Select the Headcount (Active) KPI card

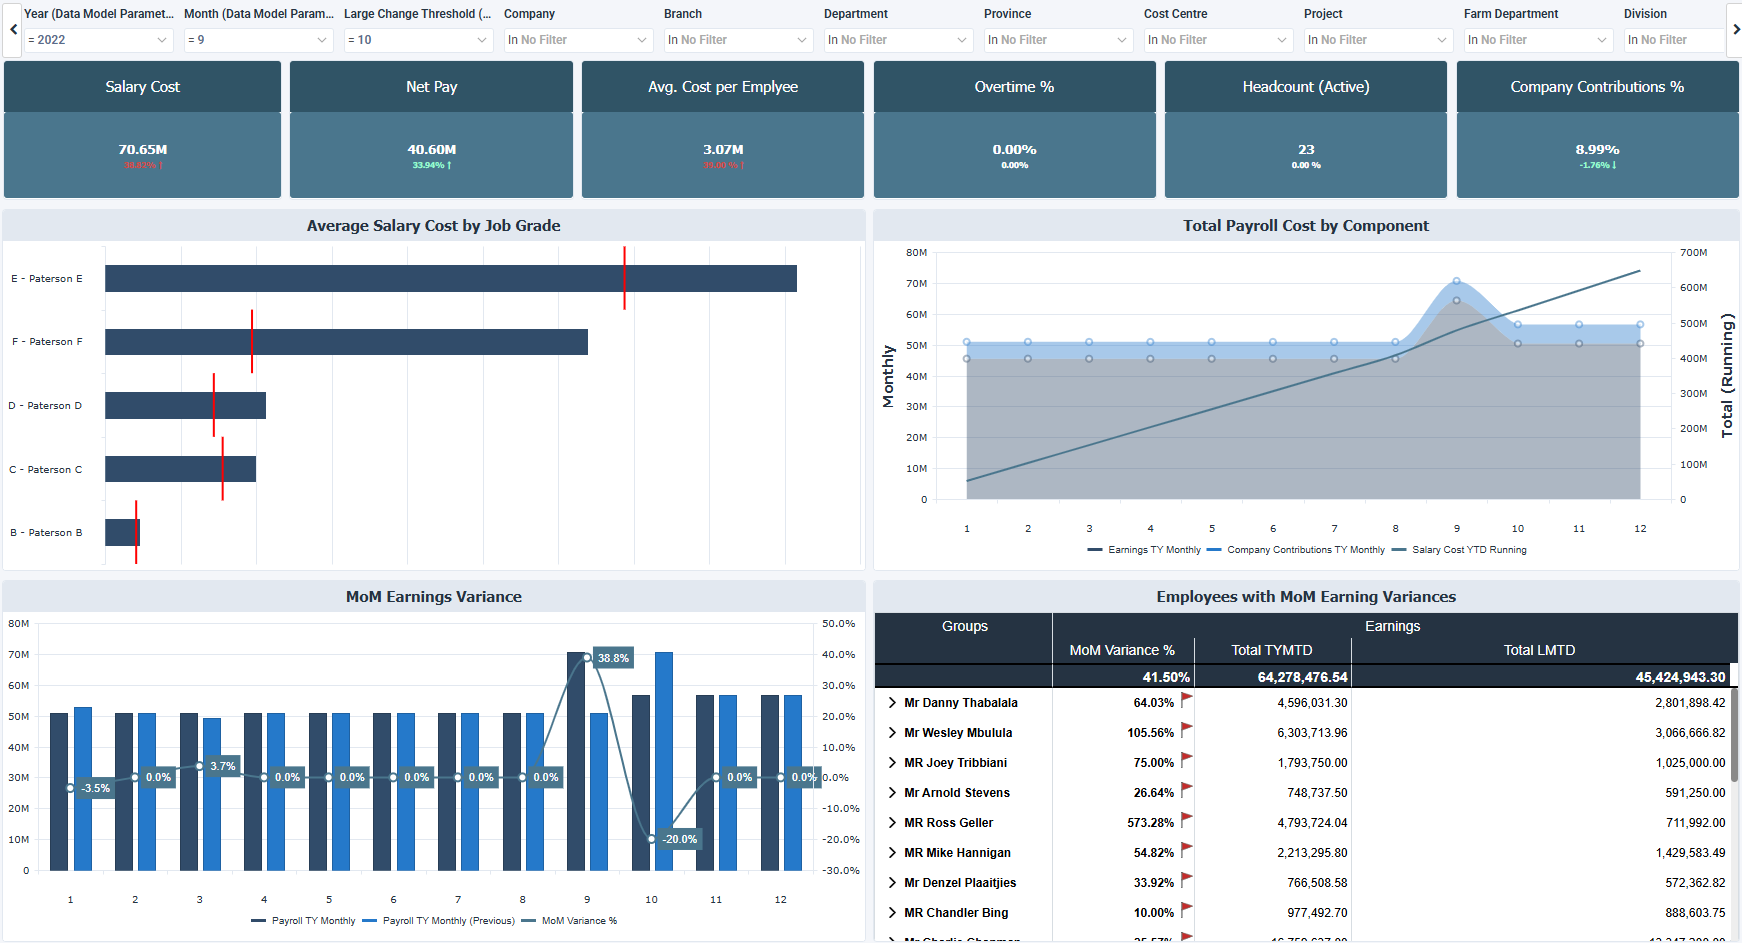tap(1306, 129)
